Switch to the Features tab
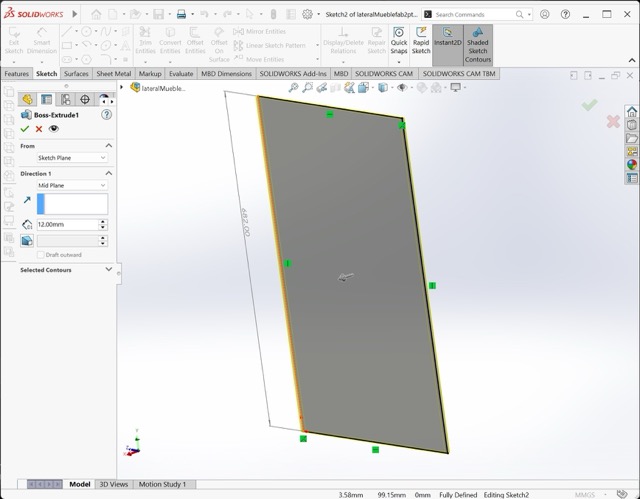 16,73
